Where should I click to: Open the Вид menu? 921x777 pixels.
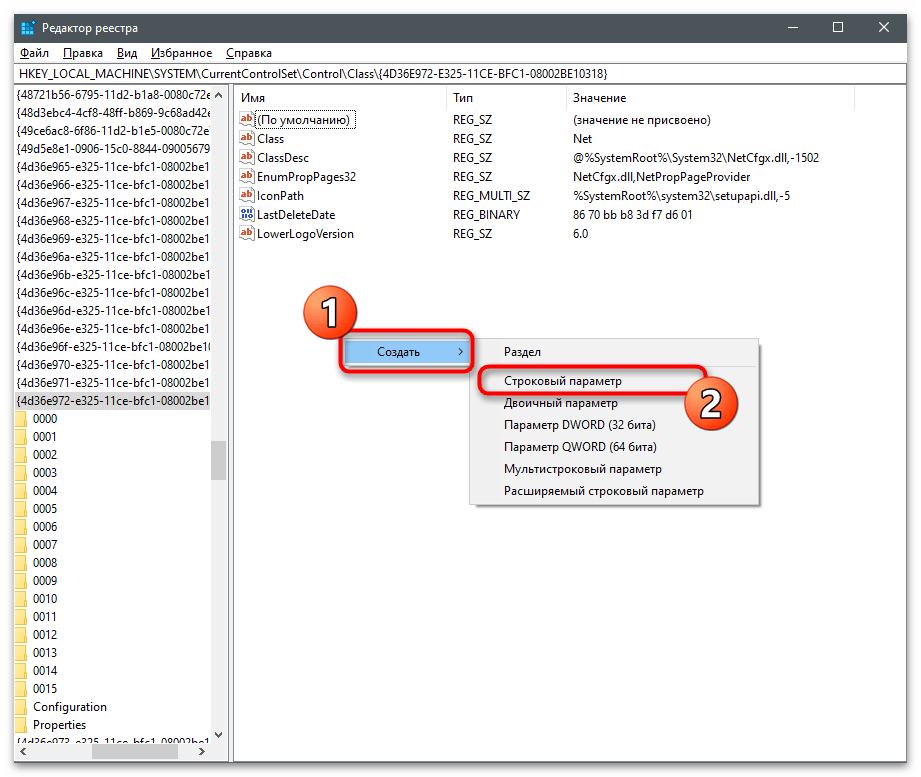[x=127, y=53]
